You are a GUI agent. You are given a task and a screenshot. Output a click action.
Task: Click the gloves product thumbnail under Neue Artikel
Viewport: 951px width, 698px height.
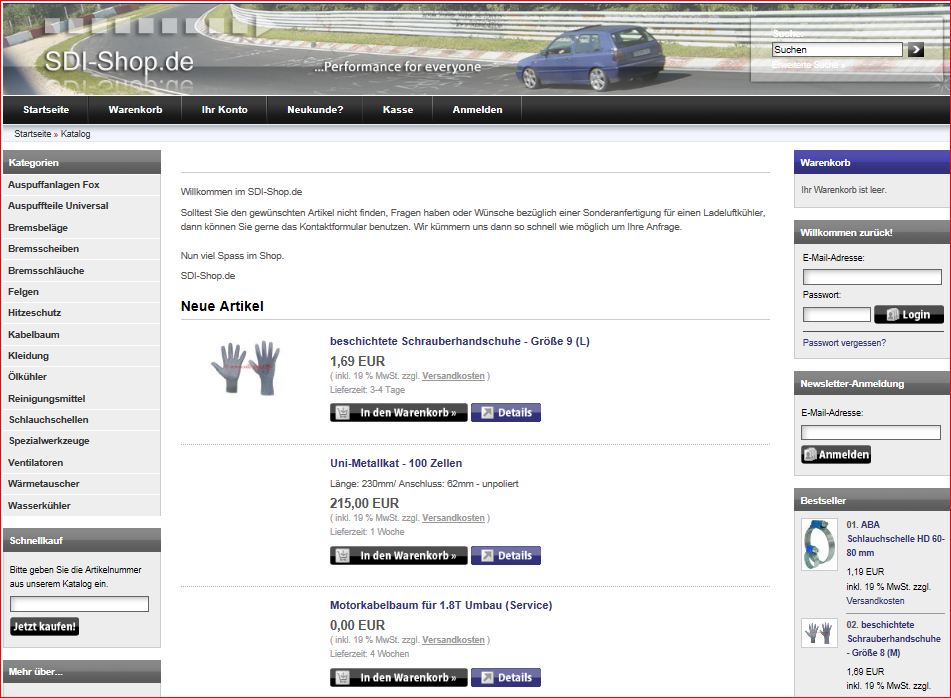(x=245, y=366)
